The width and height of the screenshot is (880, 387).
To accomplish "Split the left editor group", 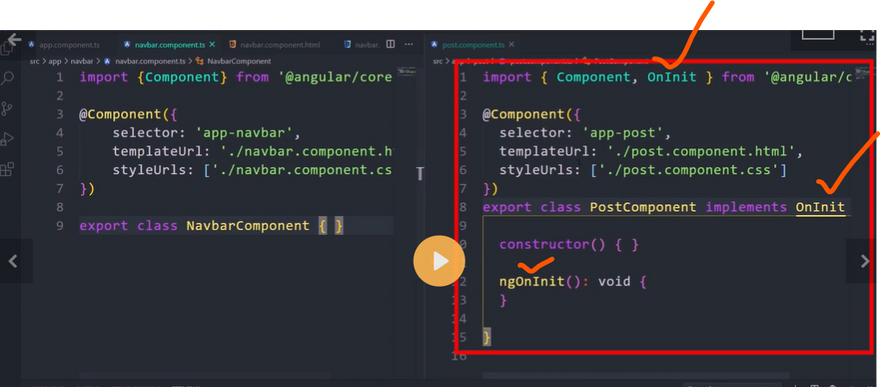I will (391, 44).
